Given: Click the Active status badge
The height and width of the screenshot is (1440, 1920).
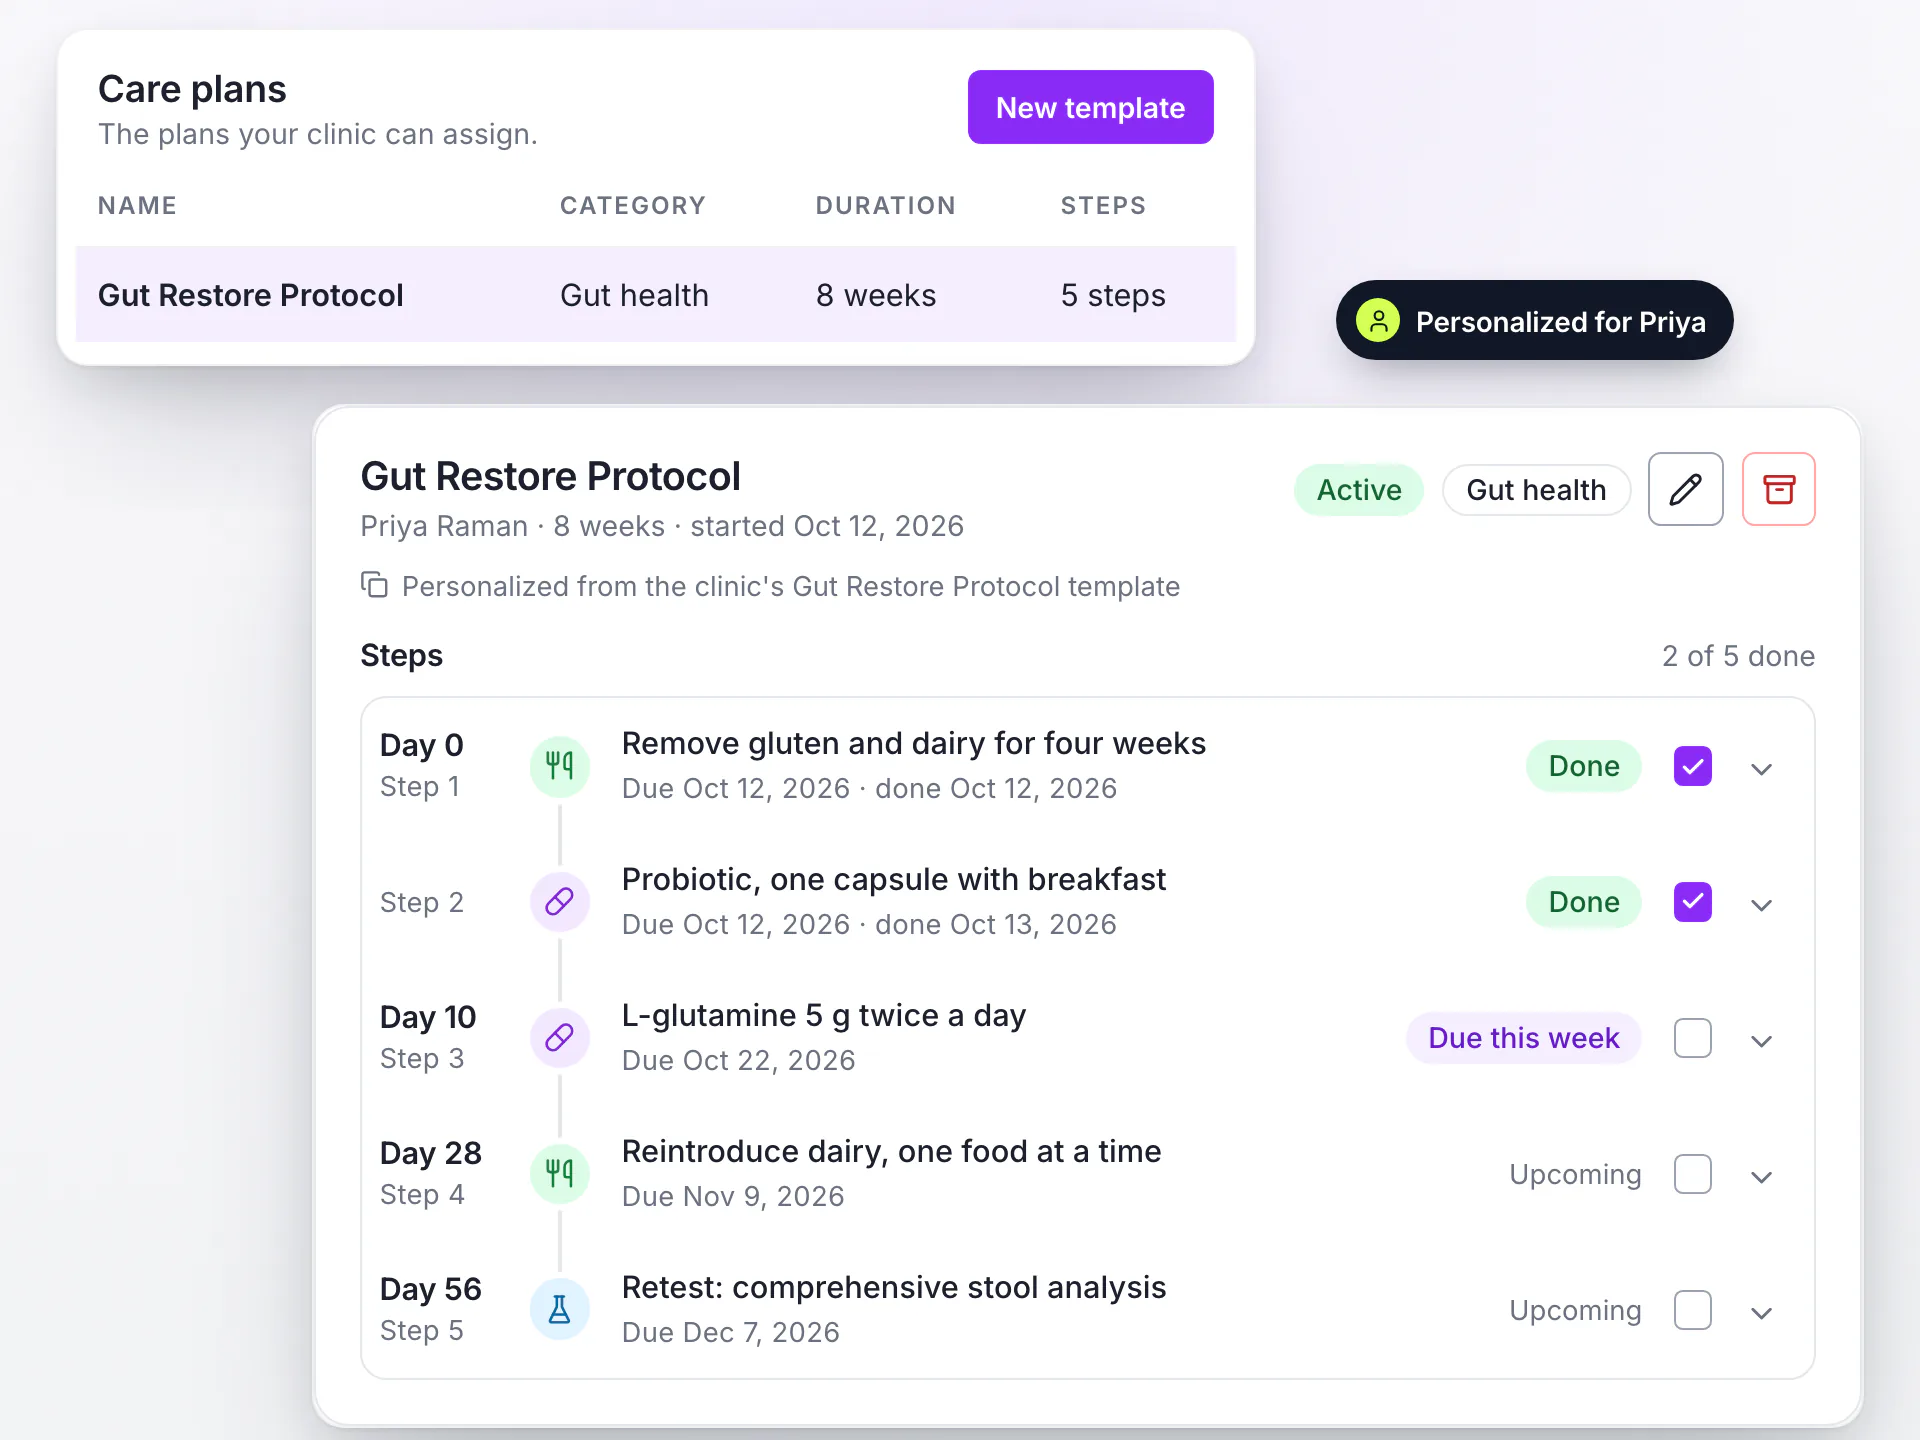Looking at the screenshot, I should (1359, 490).
